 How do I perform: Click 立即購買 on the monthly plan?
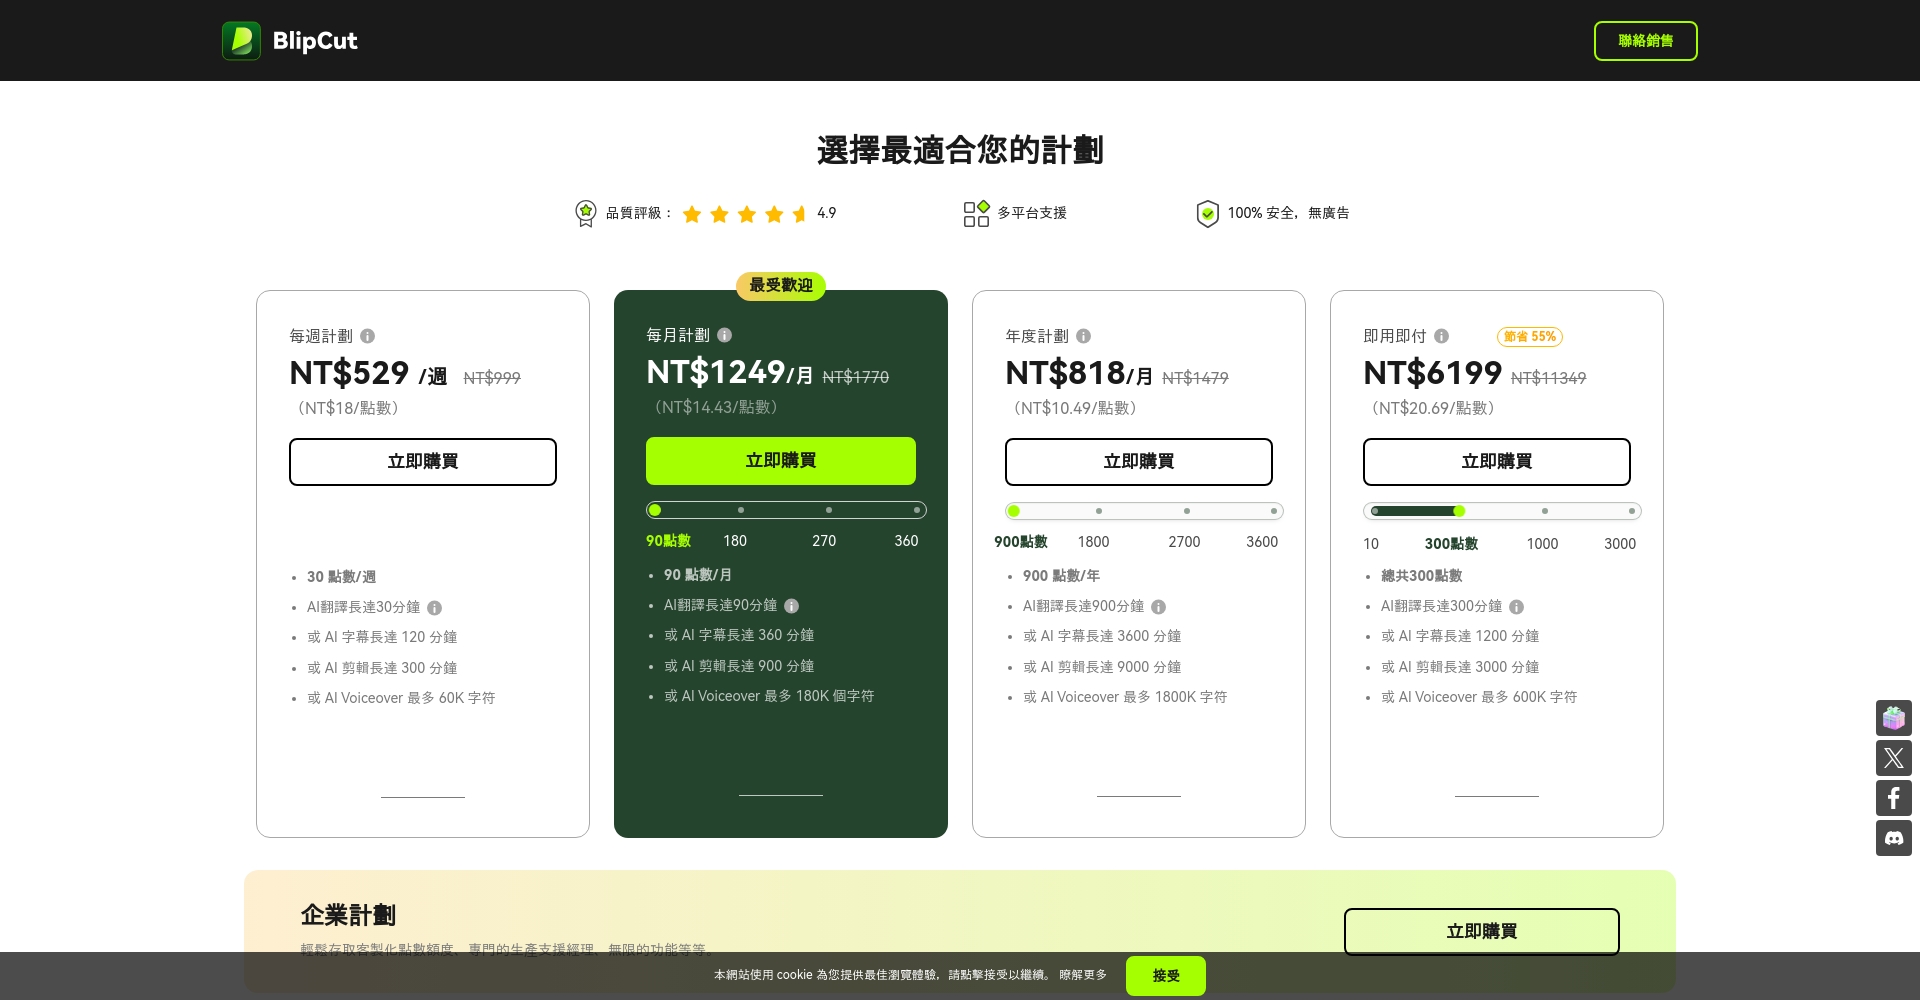pos(781,461)
